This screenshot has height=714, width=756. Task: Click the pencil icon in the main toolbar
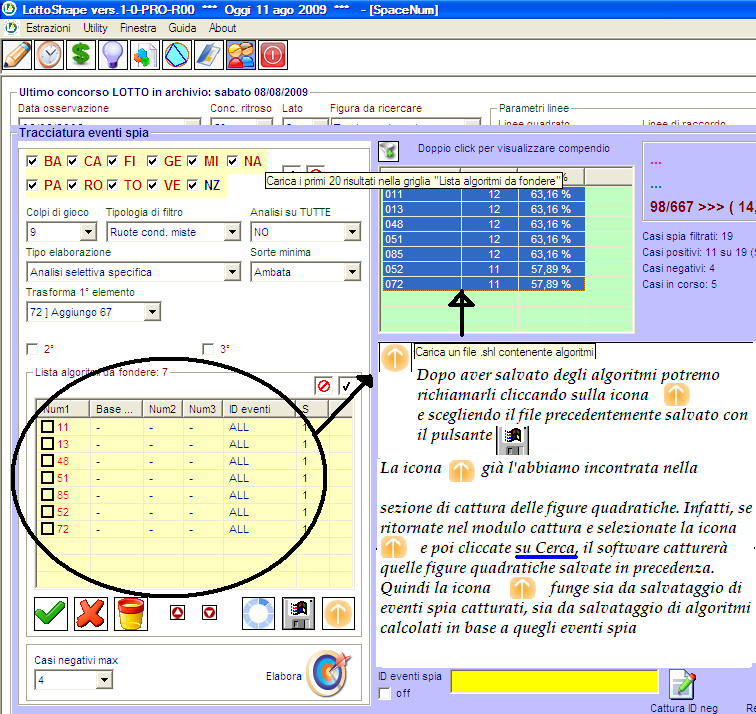pyautogui.click(x=17, y=54)
